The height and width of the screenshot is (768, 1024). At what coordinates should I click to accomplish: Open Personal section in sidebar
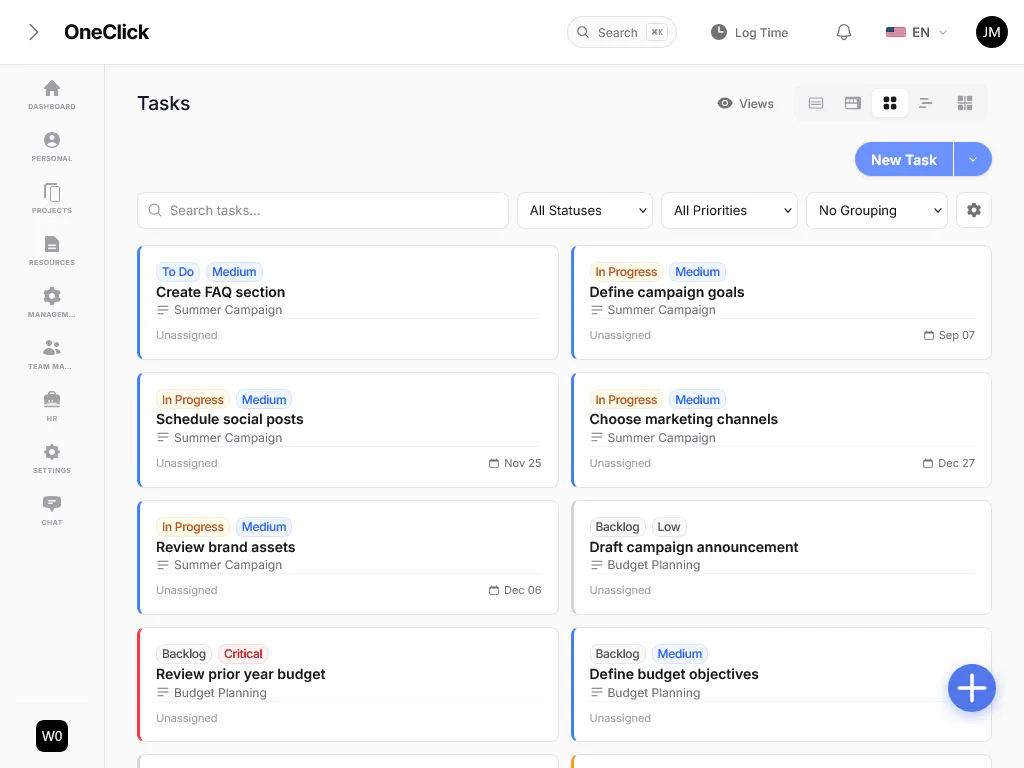pos(52,147)
